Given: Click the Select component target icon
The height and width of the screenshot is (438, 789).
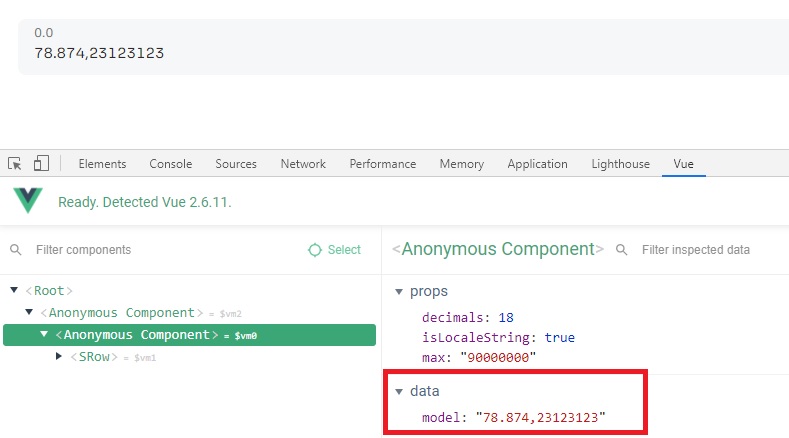Looking at the screenshot, I should coord(314,250).
